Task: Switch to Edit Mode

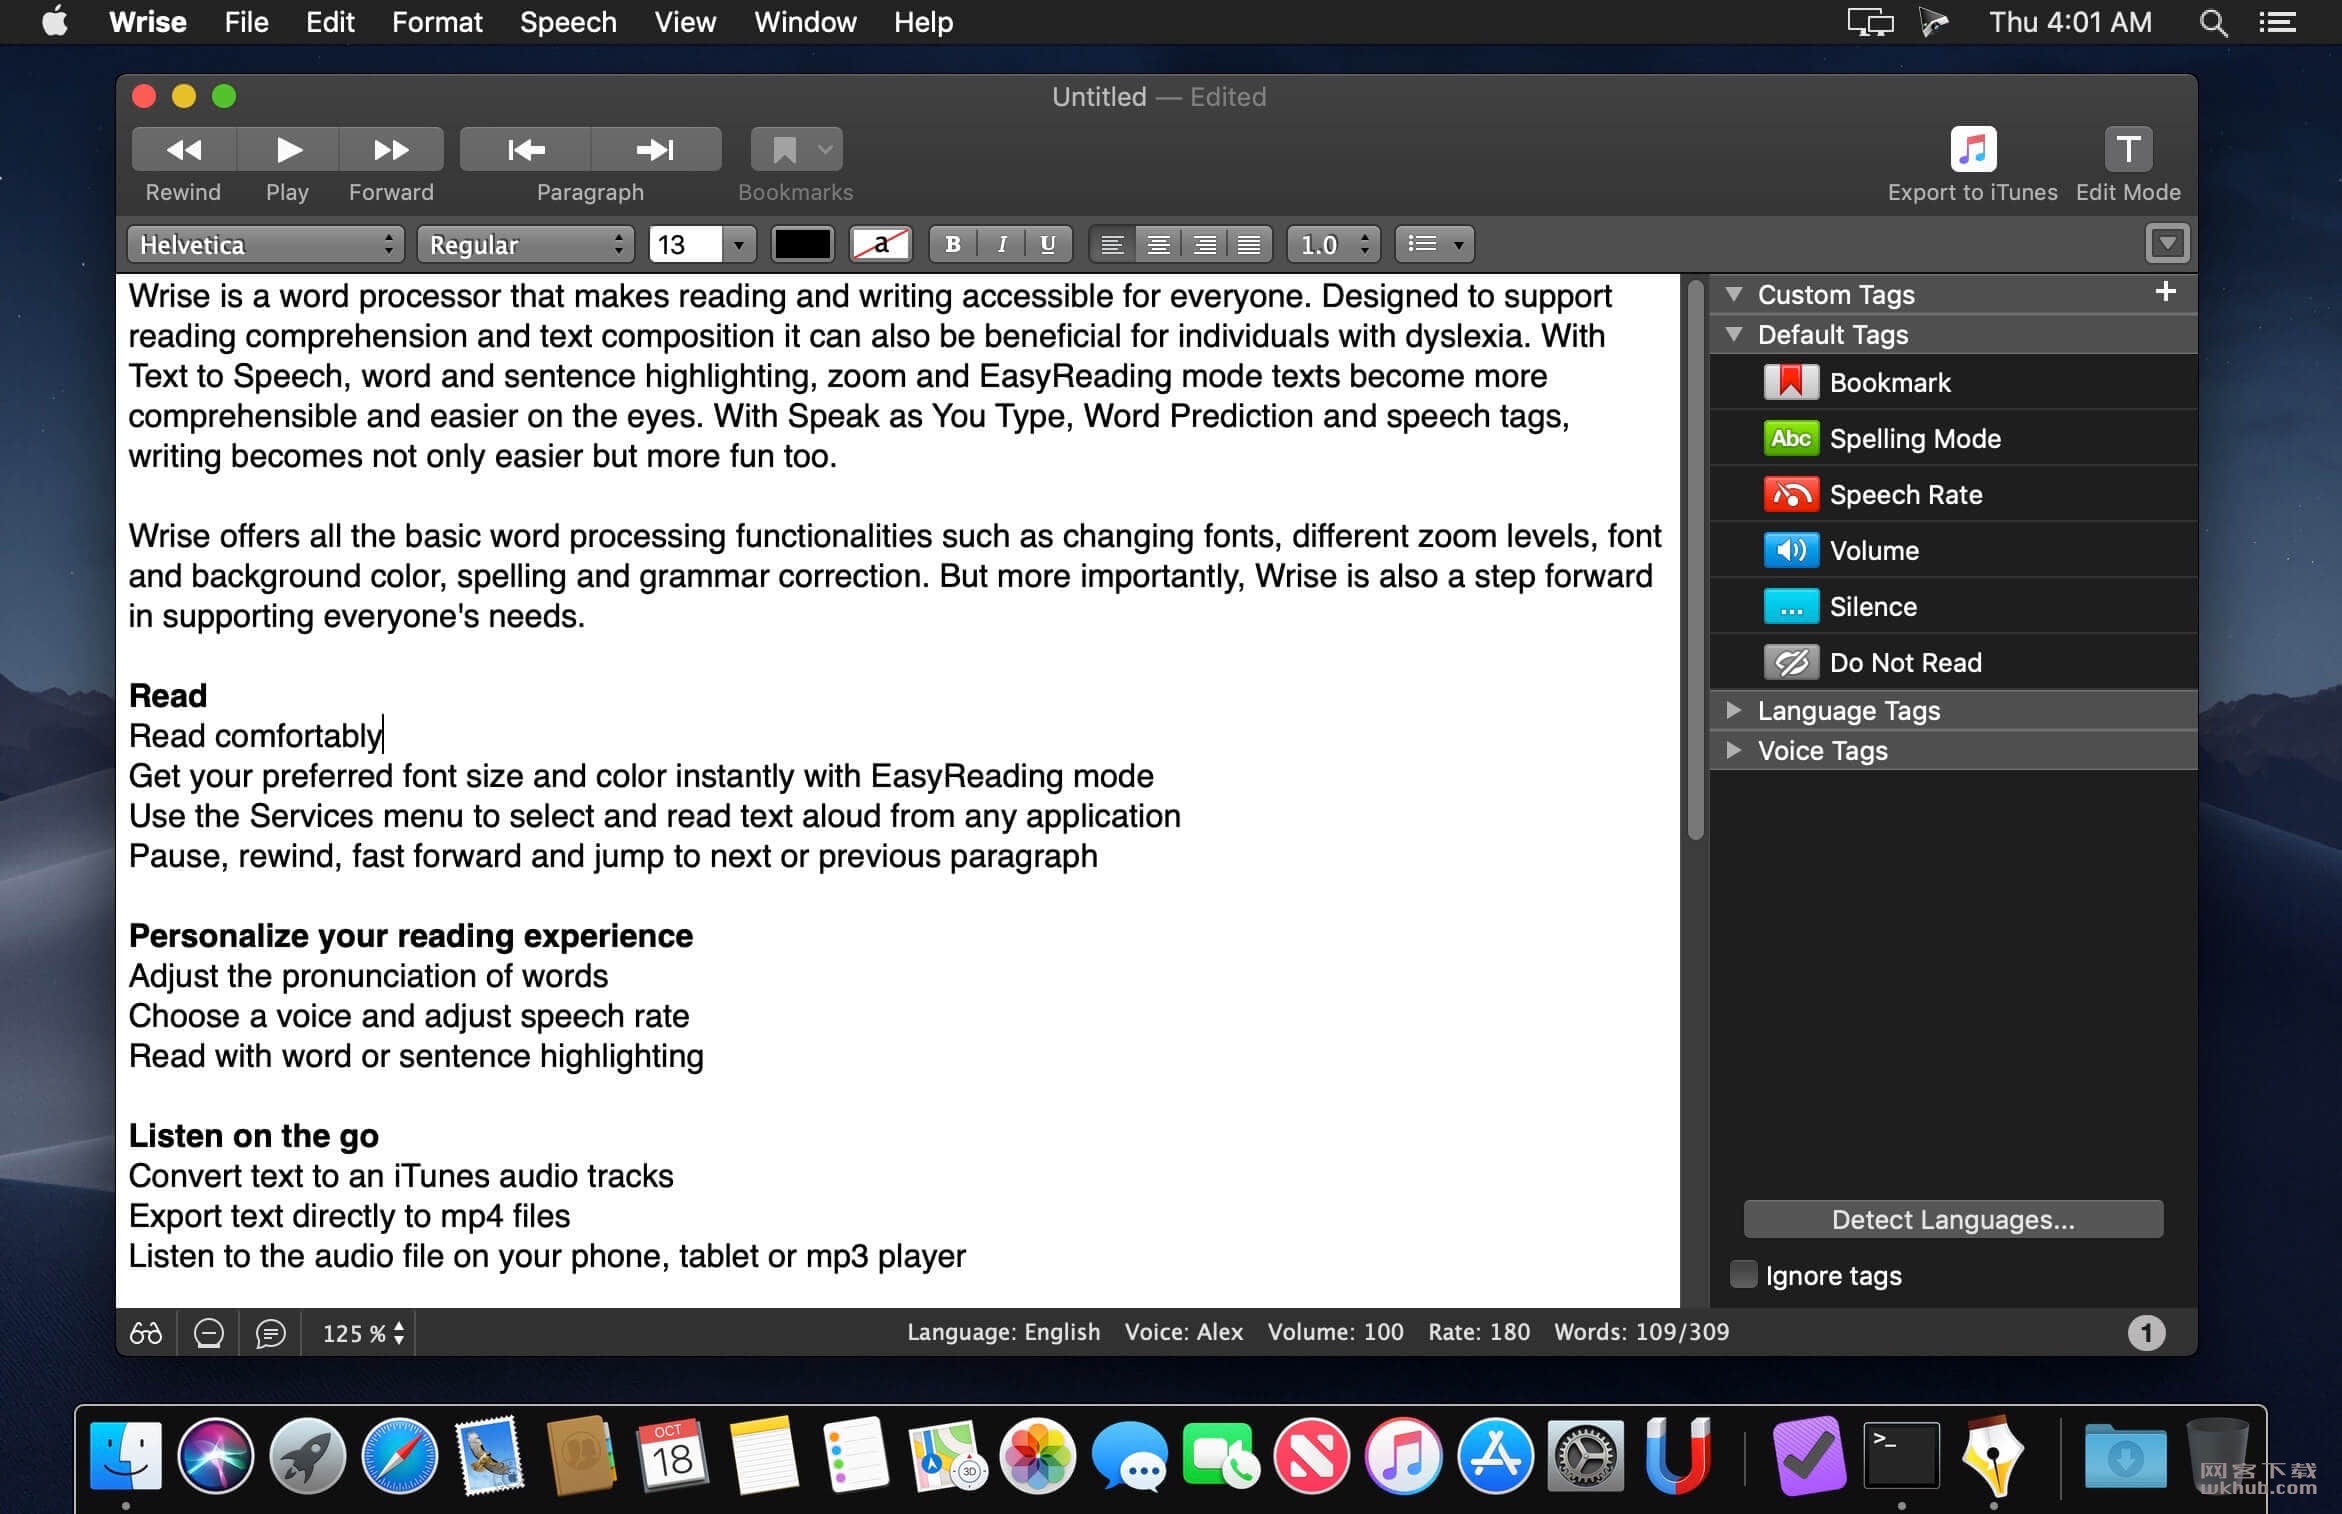Action: coord(2128,150)
